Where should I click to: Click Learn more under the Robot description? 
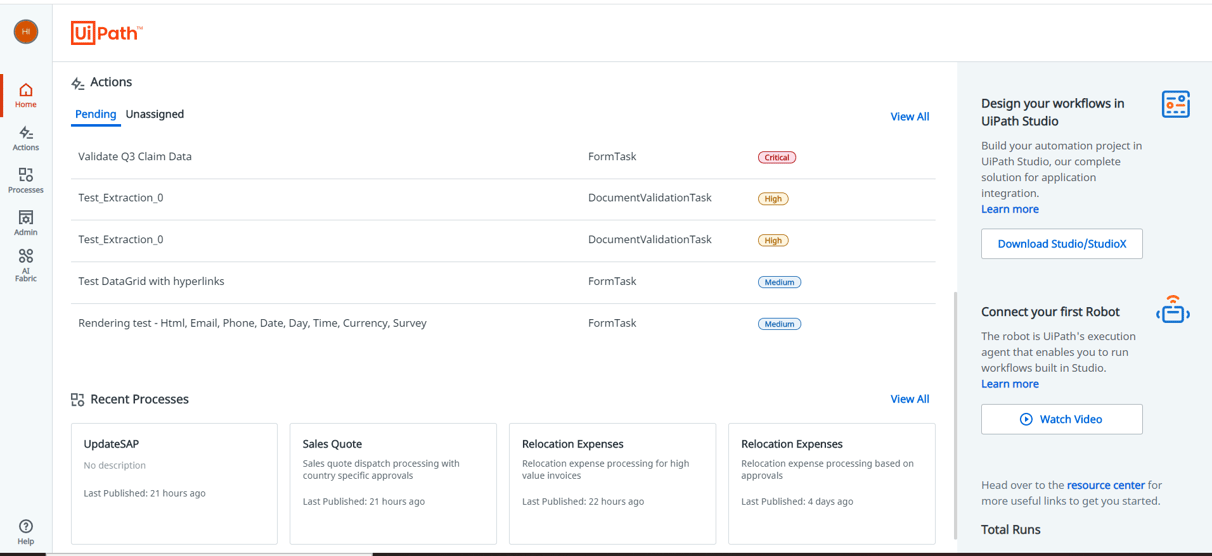(1010, 384)
